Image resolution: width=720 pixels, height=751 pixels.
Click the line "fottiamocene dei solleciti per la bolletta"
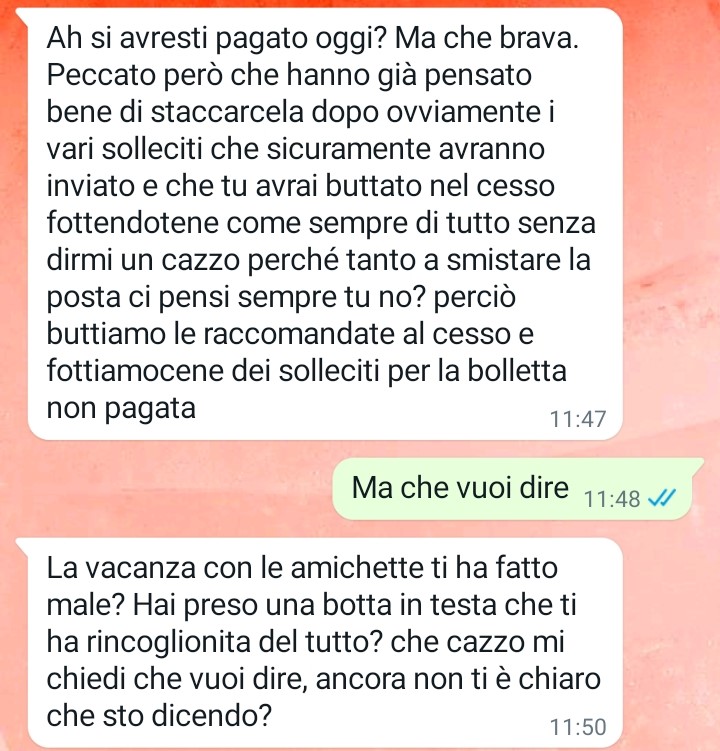point(307,371)
